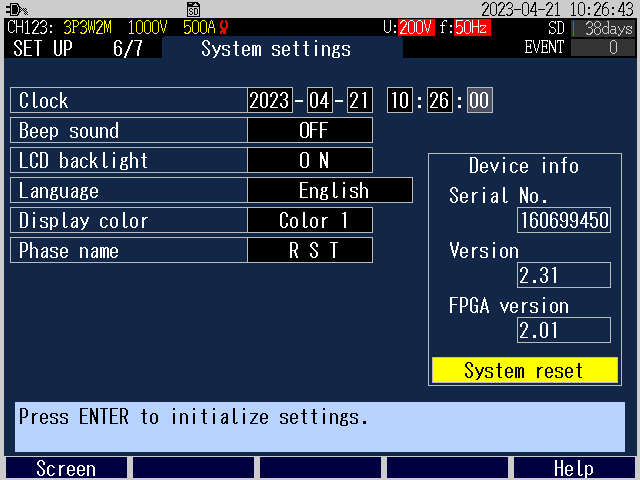
Task: Click the Screen function key
Action: click(66, 468)
